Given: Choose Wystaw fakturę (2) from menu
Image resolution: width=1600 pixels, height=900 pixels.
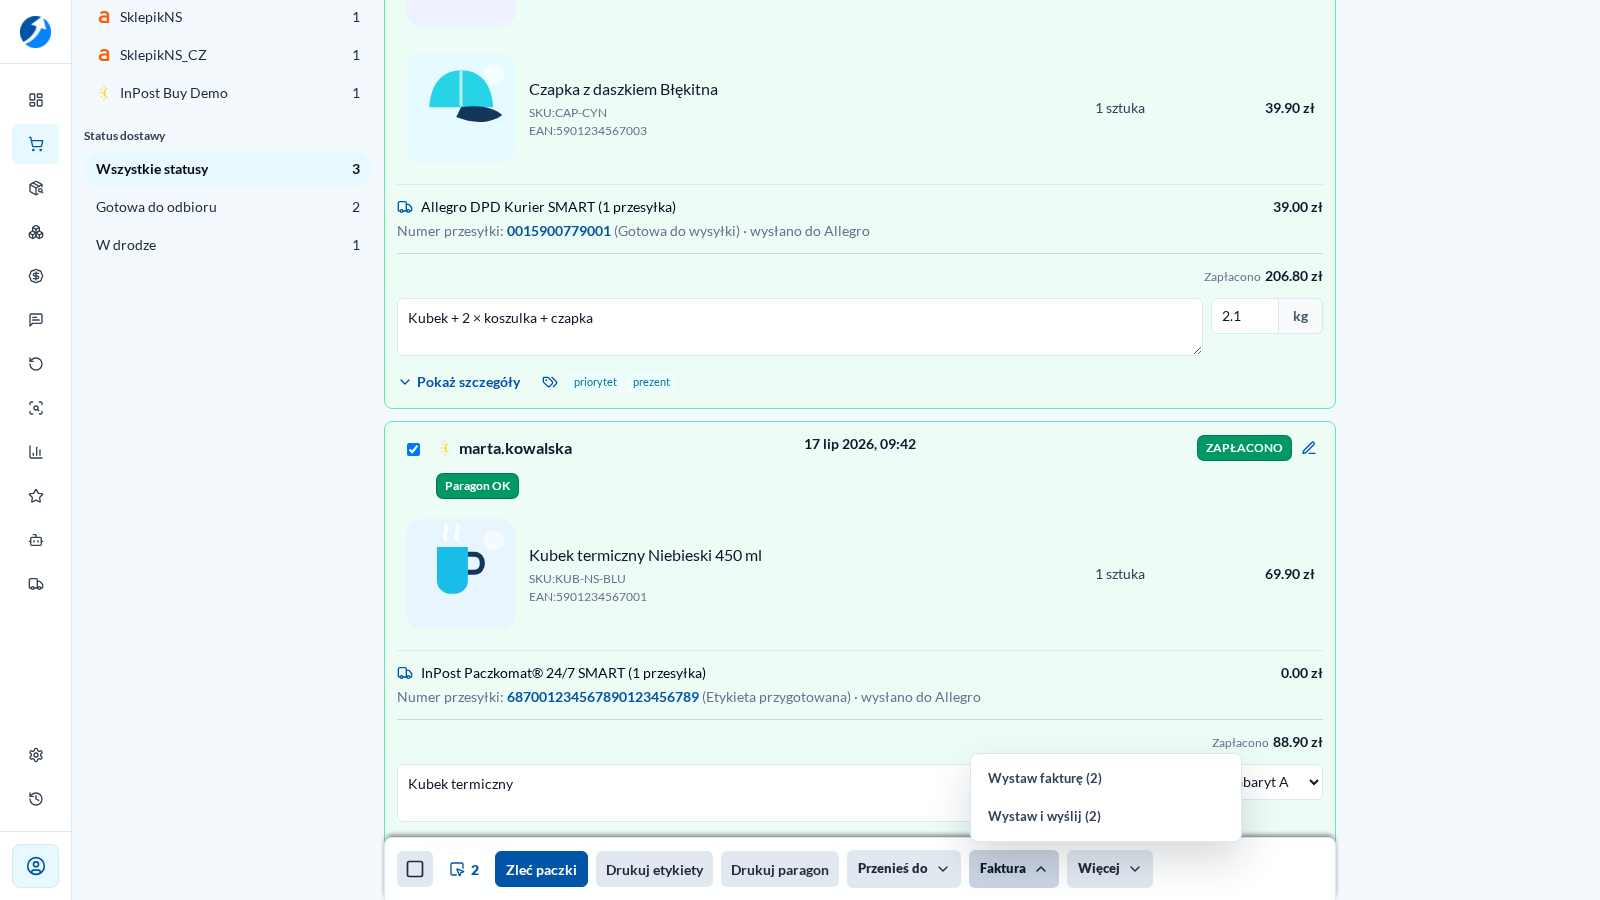Looking at the screenshot, I should click(1106, 778).
